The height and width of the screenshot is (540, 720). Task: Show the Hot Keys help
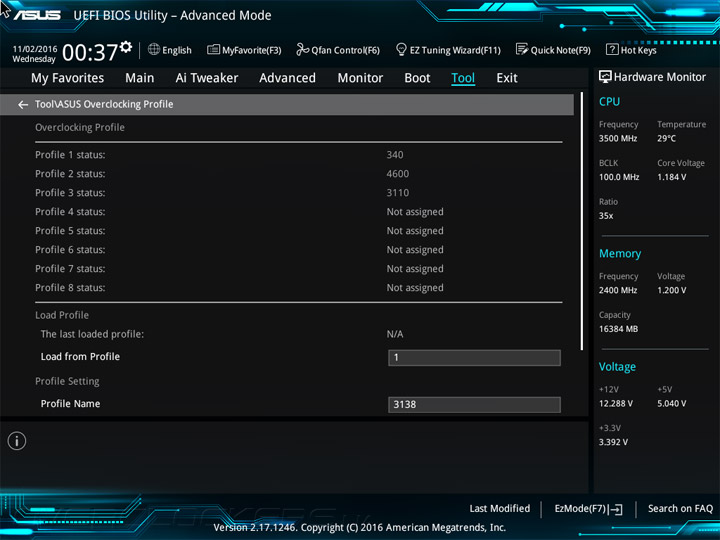pos(631,50)
